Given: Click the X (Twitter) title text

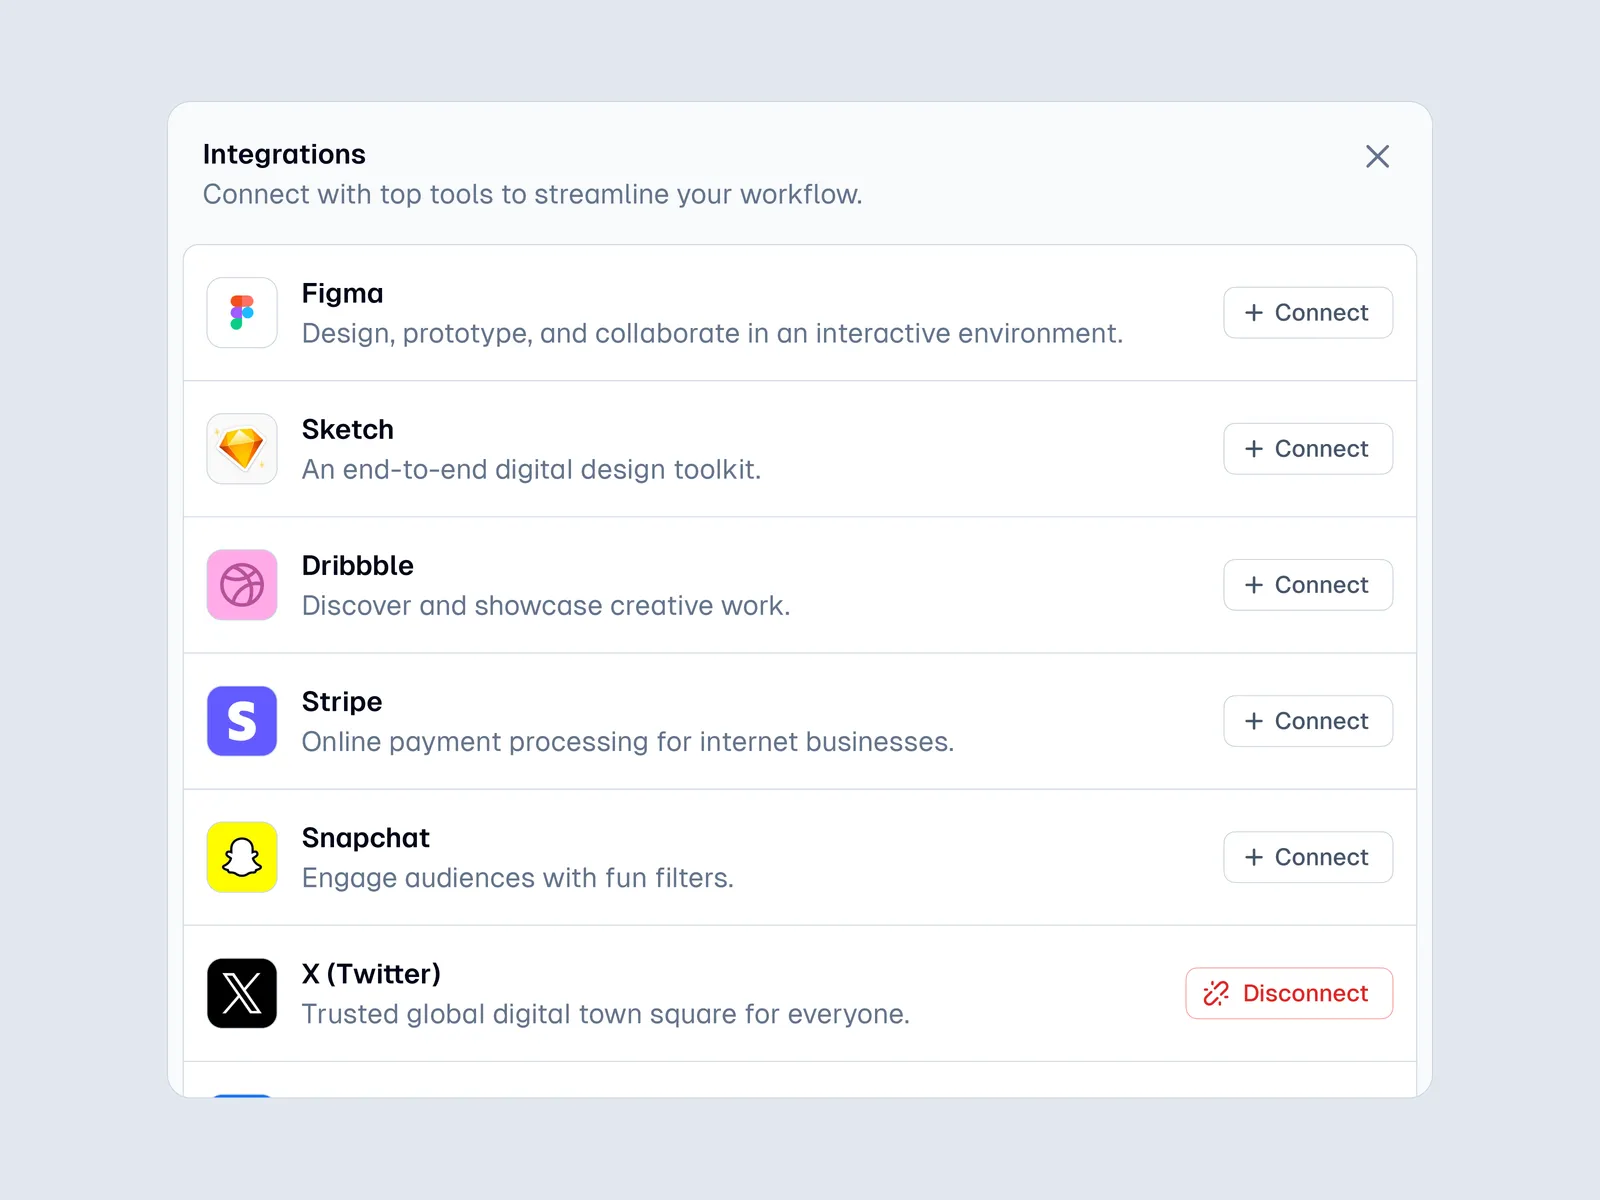Looking at the screenshot, I should point(371,974).
